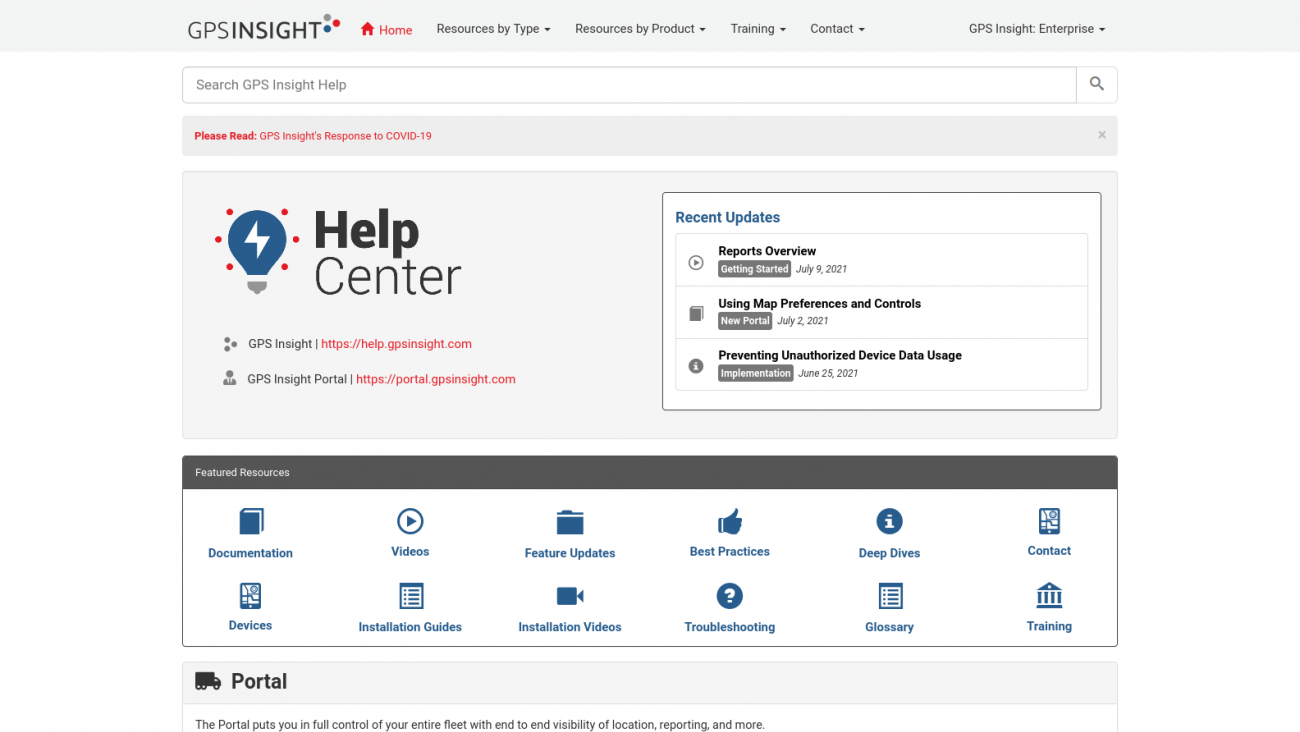The height and width of the screenshot is (732, 1300).
Task: Open the Training dropdown in navbar
Action: click(x=757, y=29)
